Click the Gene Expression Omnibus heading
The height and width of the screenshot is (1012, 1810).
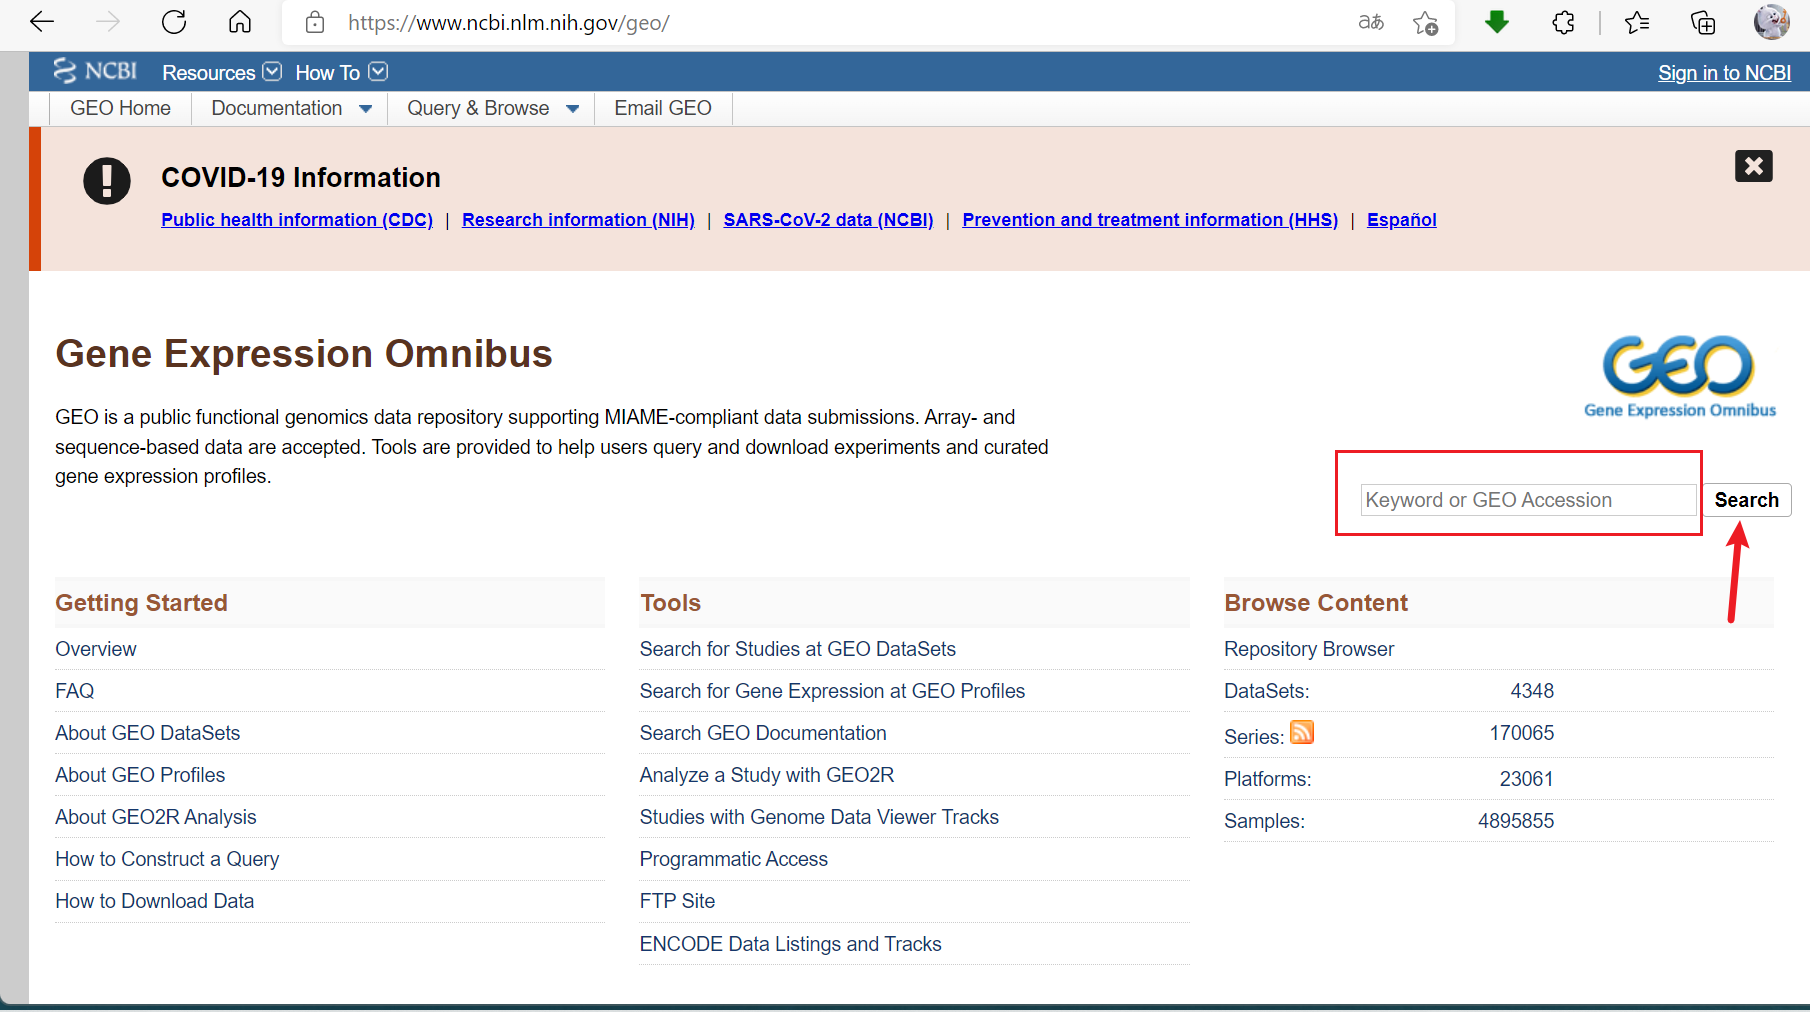(x=304, y=354)
